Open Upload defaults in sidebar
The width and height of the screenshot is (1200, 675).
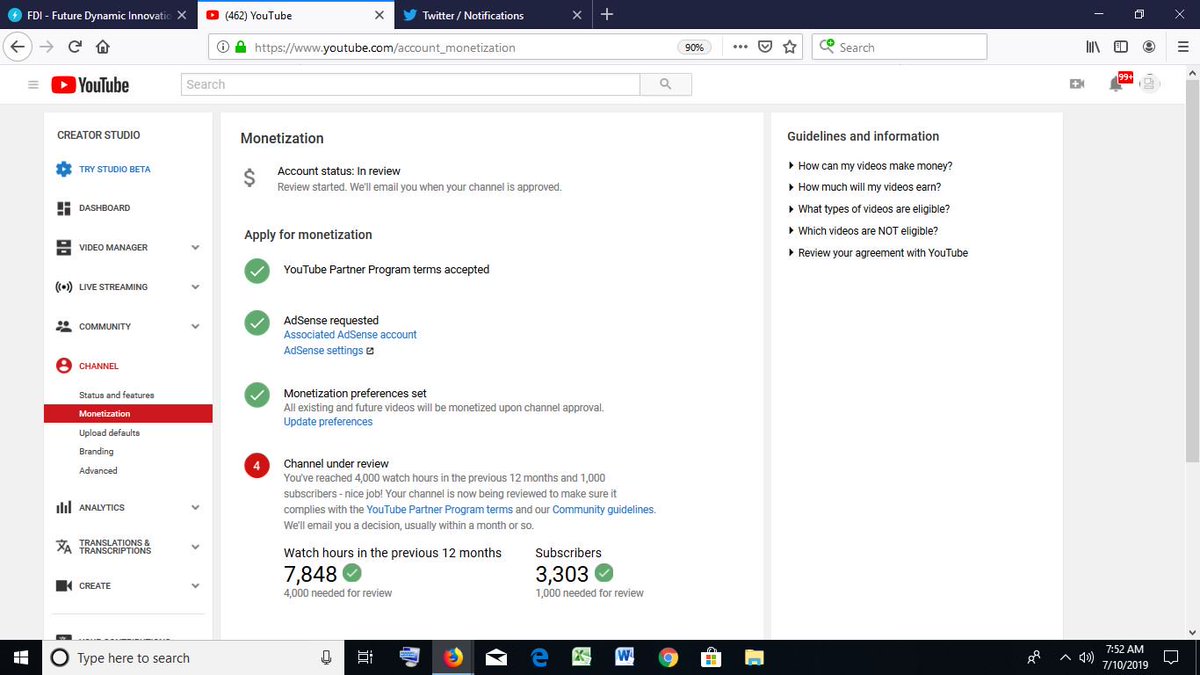pyautogui.click(x=109, y=433)
